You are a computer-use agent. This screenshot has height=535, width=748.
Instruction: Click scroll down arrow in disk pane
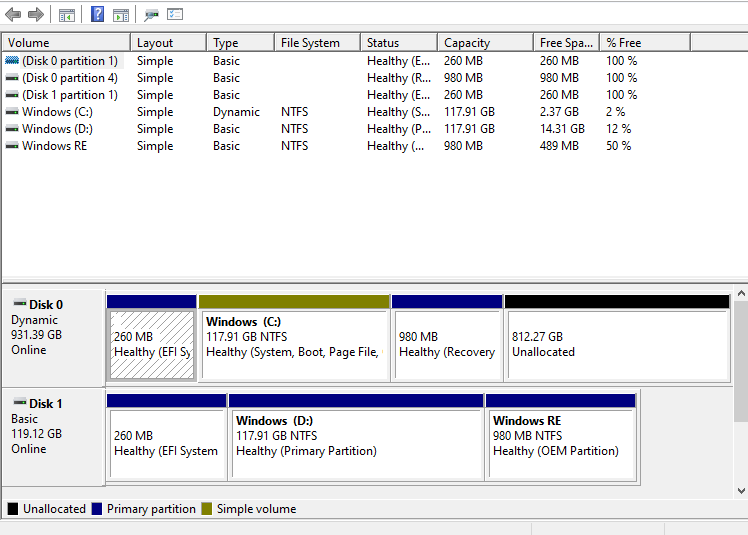point(741,491)
